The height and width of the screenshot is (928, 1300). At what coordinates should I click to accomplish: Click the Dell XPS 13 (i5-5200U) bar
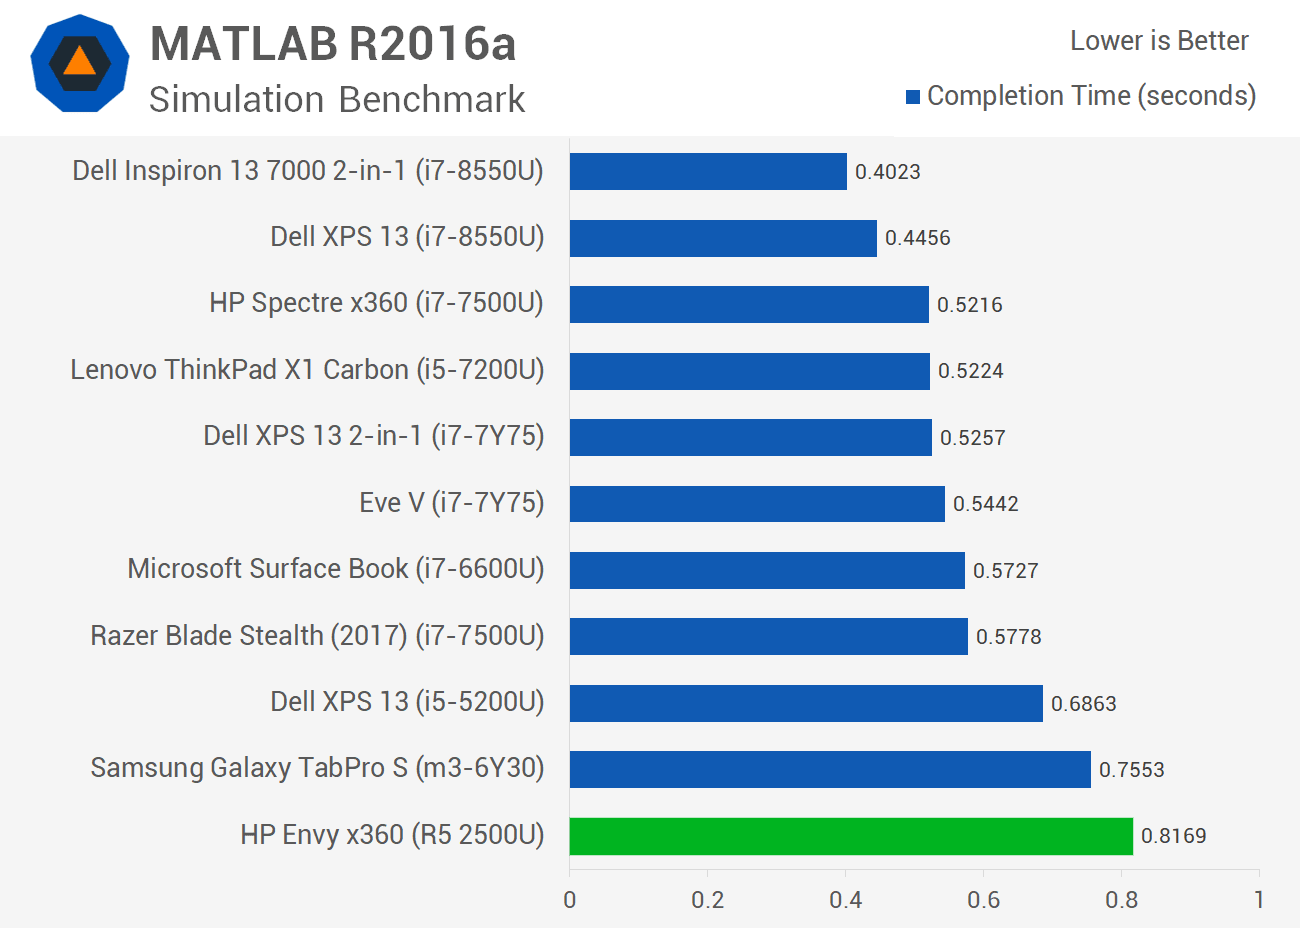806,703
